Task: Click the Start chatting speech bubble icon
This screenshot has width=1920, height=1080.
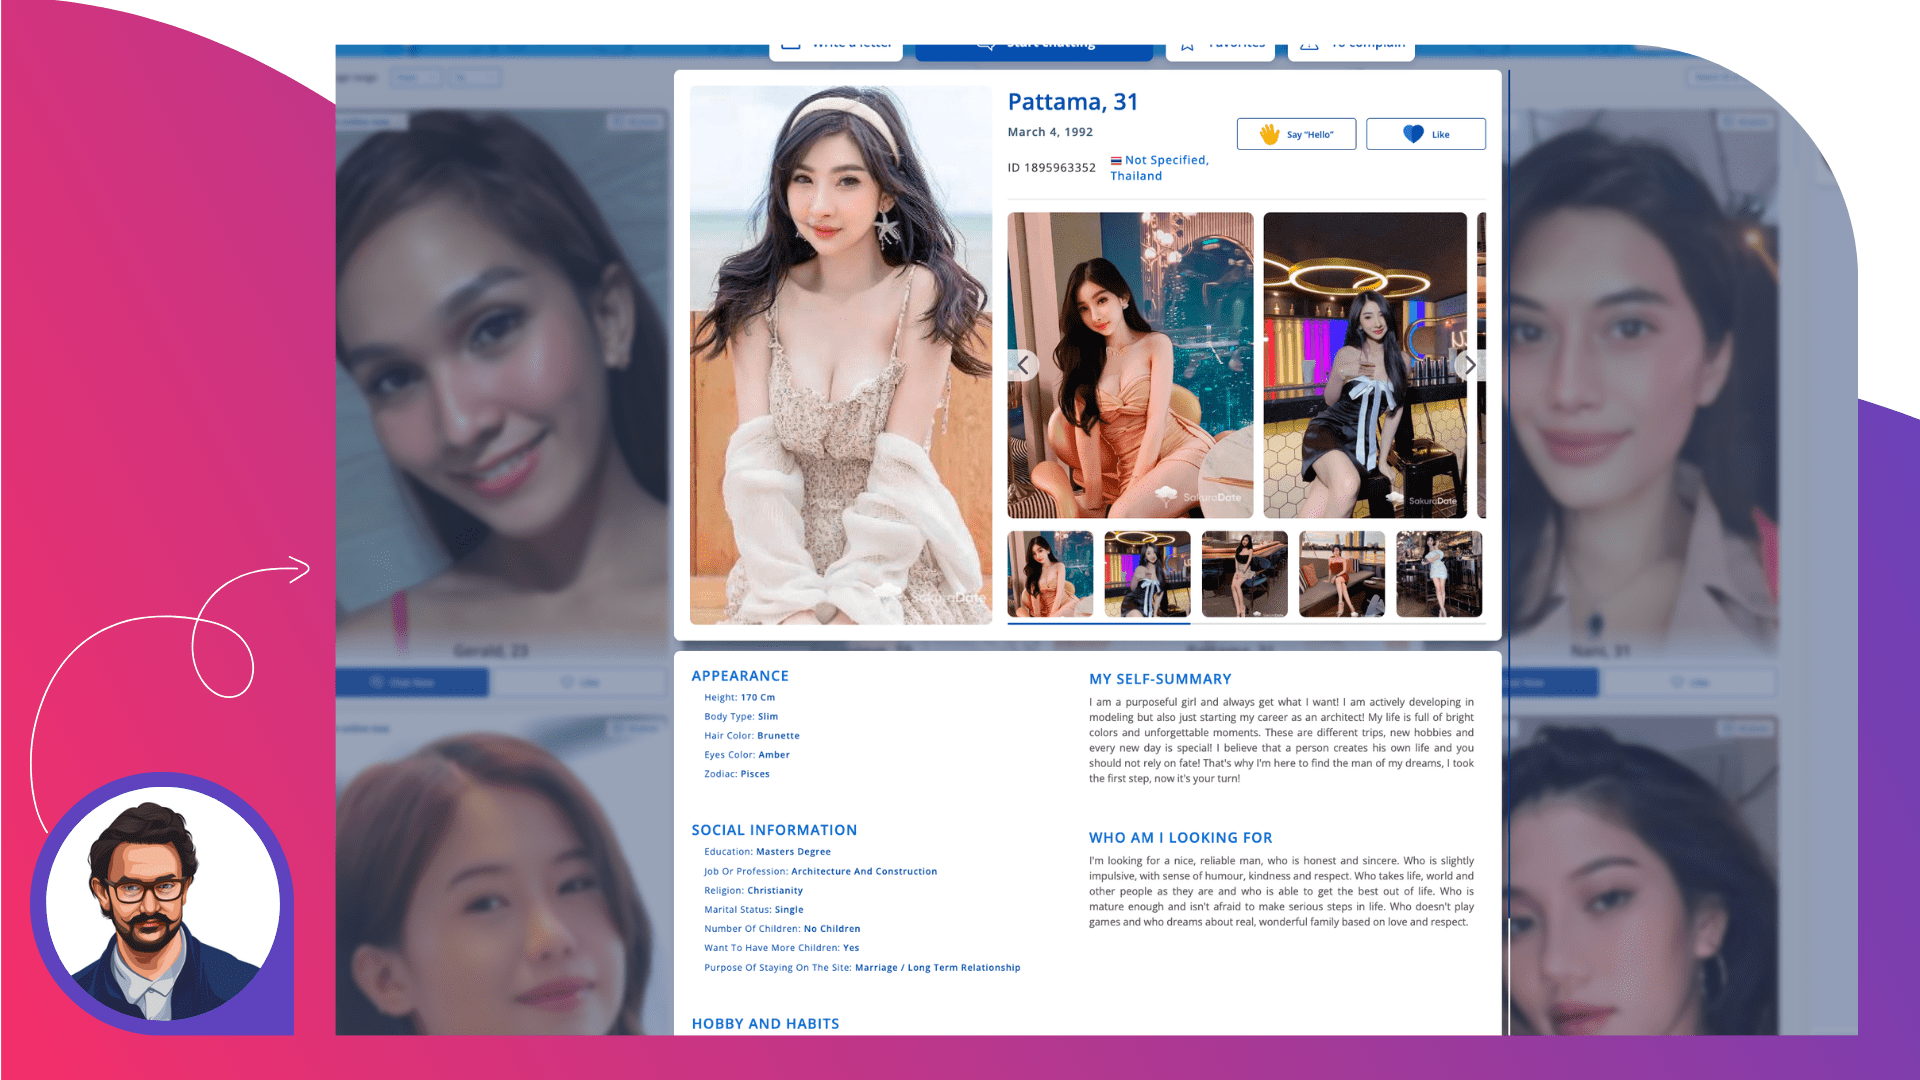Action: click(985, 42)
